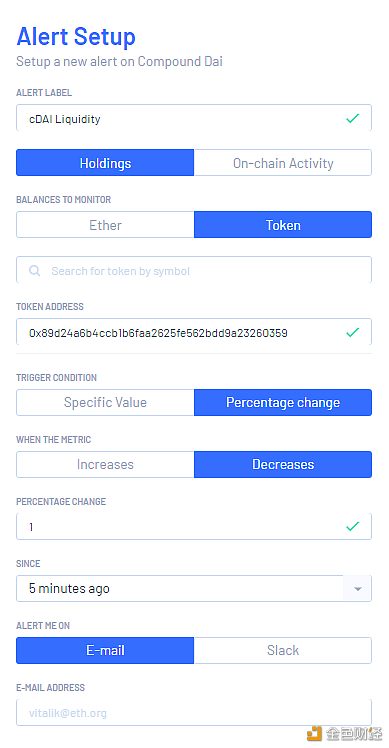Select Decreases for the metric
The height and width of the screenshot is (748, 389).
click(x=283, y=464)
